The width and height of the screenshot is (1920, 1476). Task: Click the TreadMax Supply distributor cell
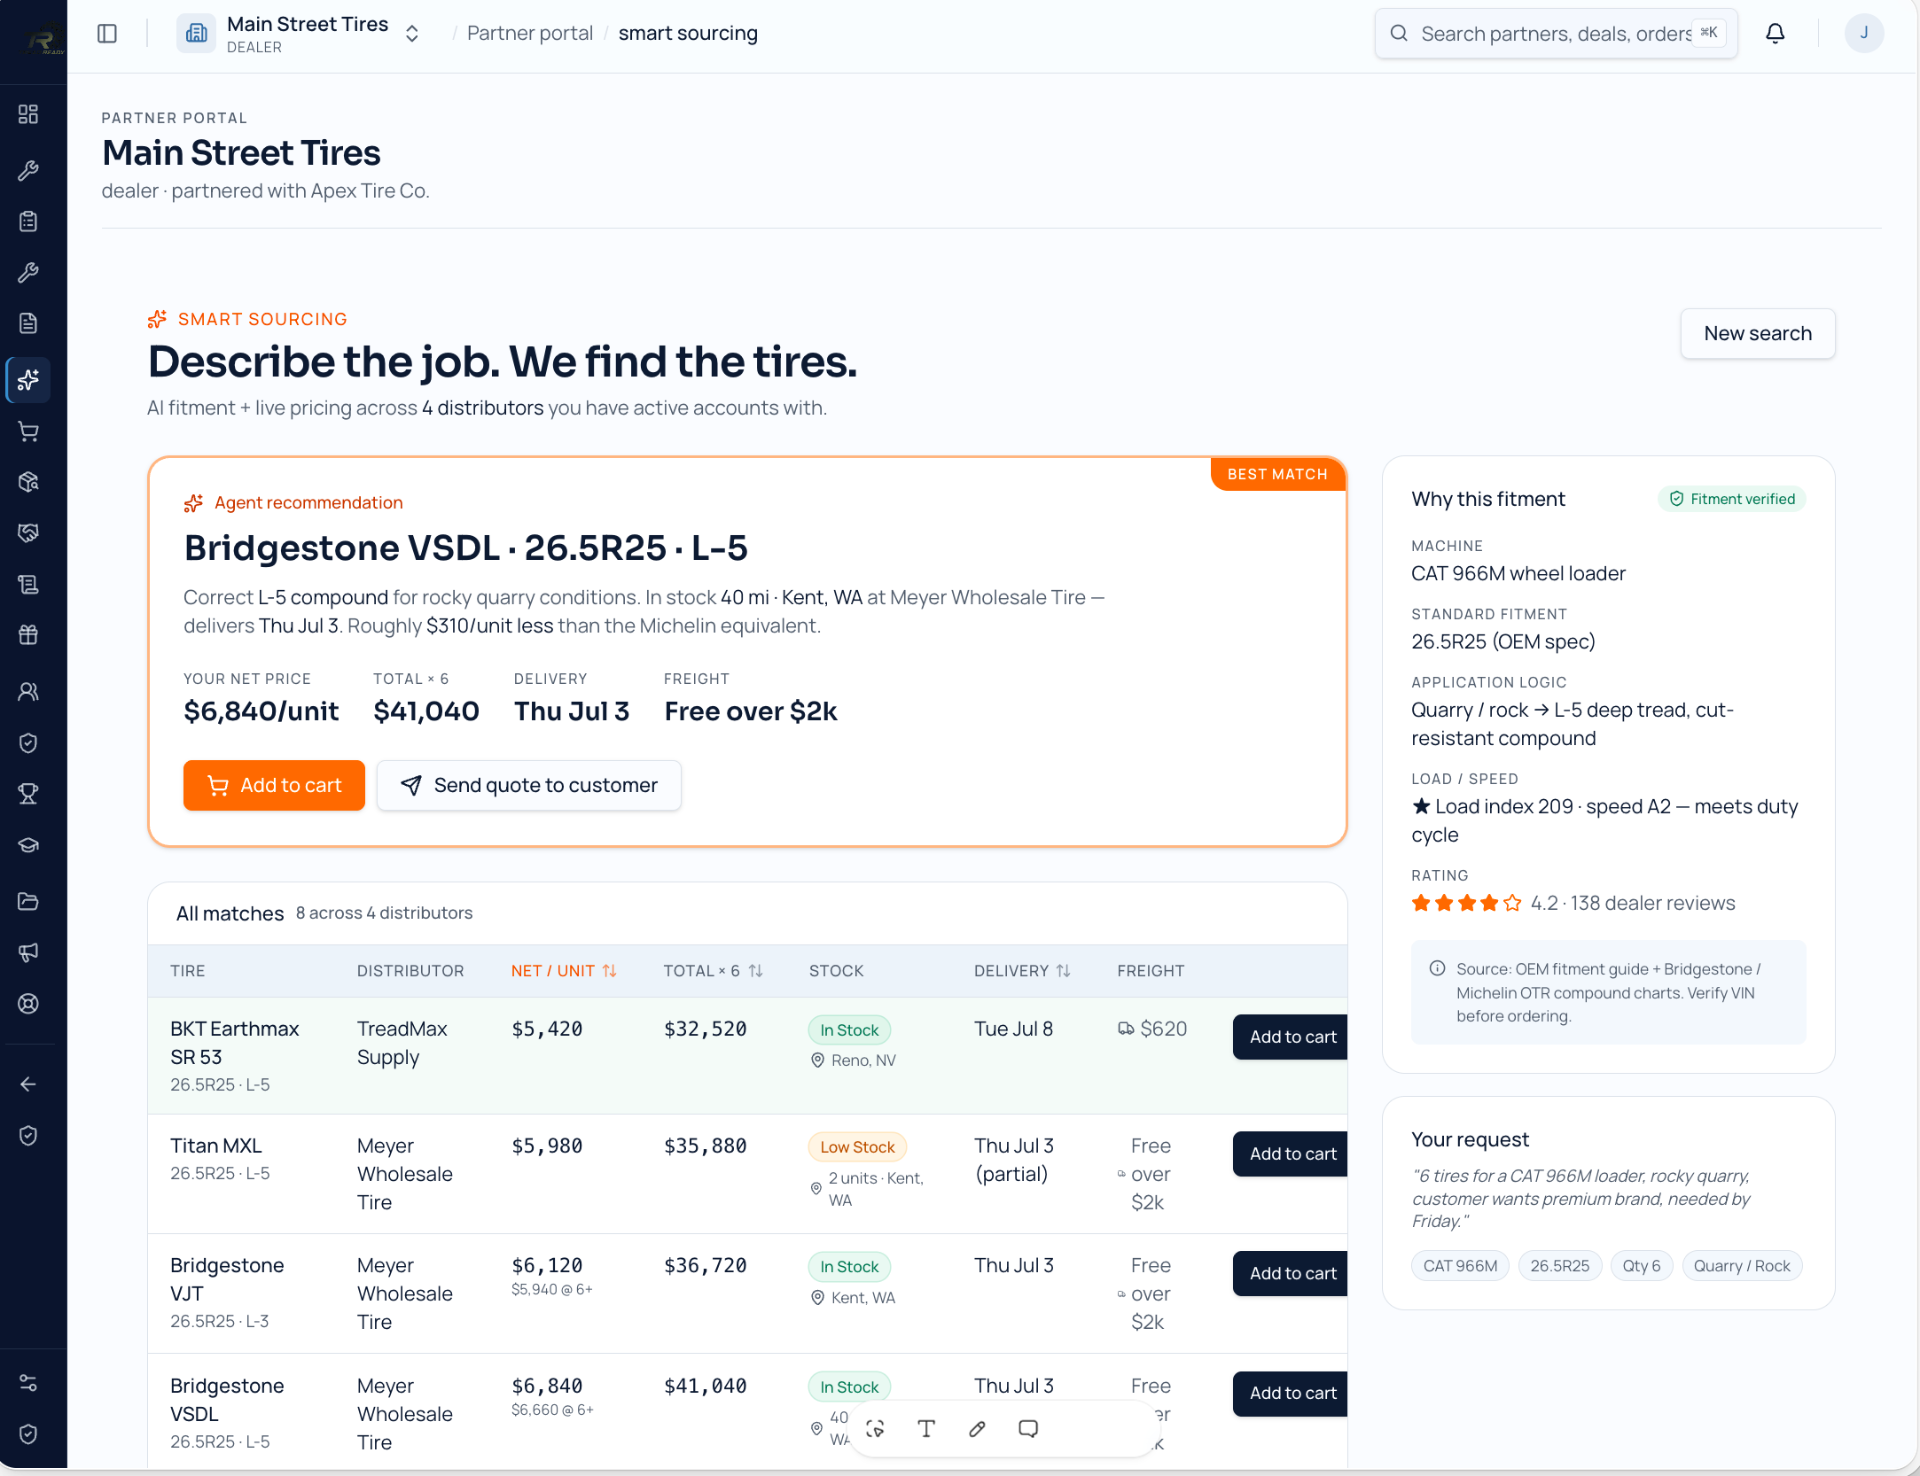click(x=402, y=1043)
